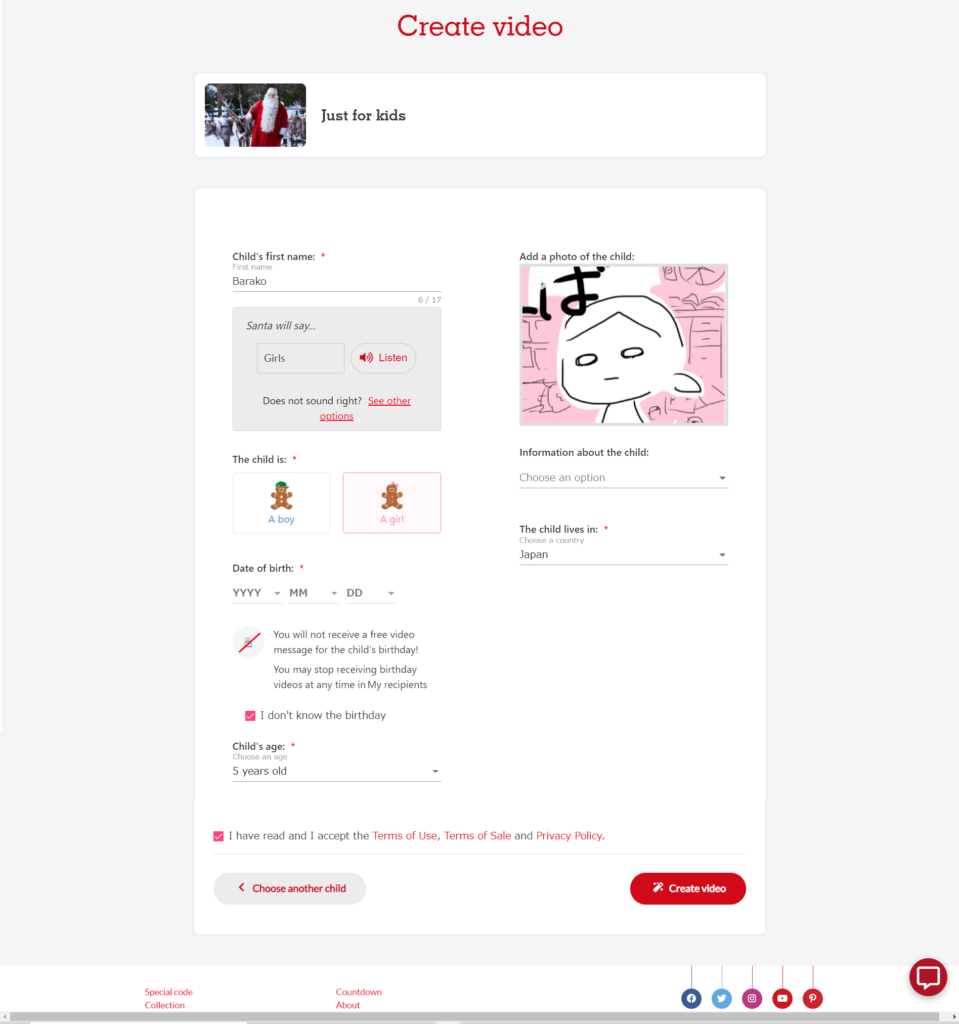Open the Twitter social icon
Image resolution: width=959 pixels, height=1024 pixels.
[721, 998]
